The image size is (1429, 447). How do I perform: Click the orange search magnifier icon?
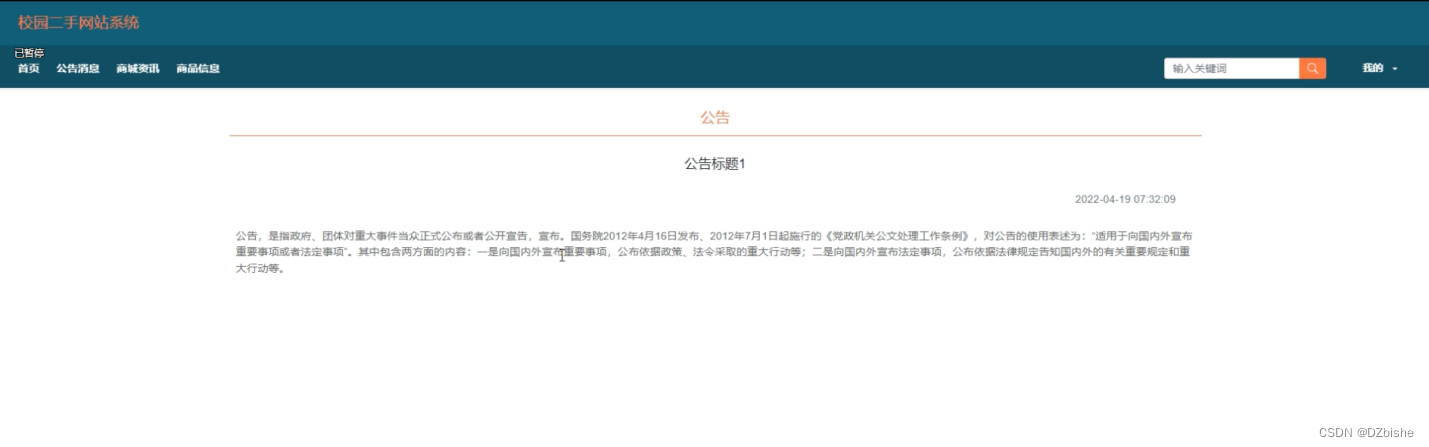click(x=1312, y=68)
